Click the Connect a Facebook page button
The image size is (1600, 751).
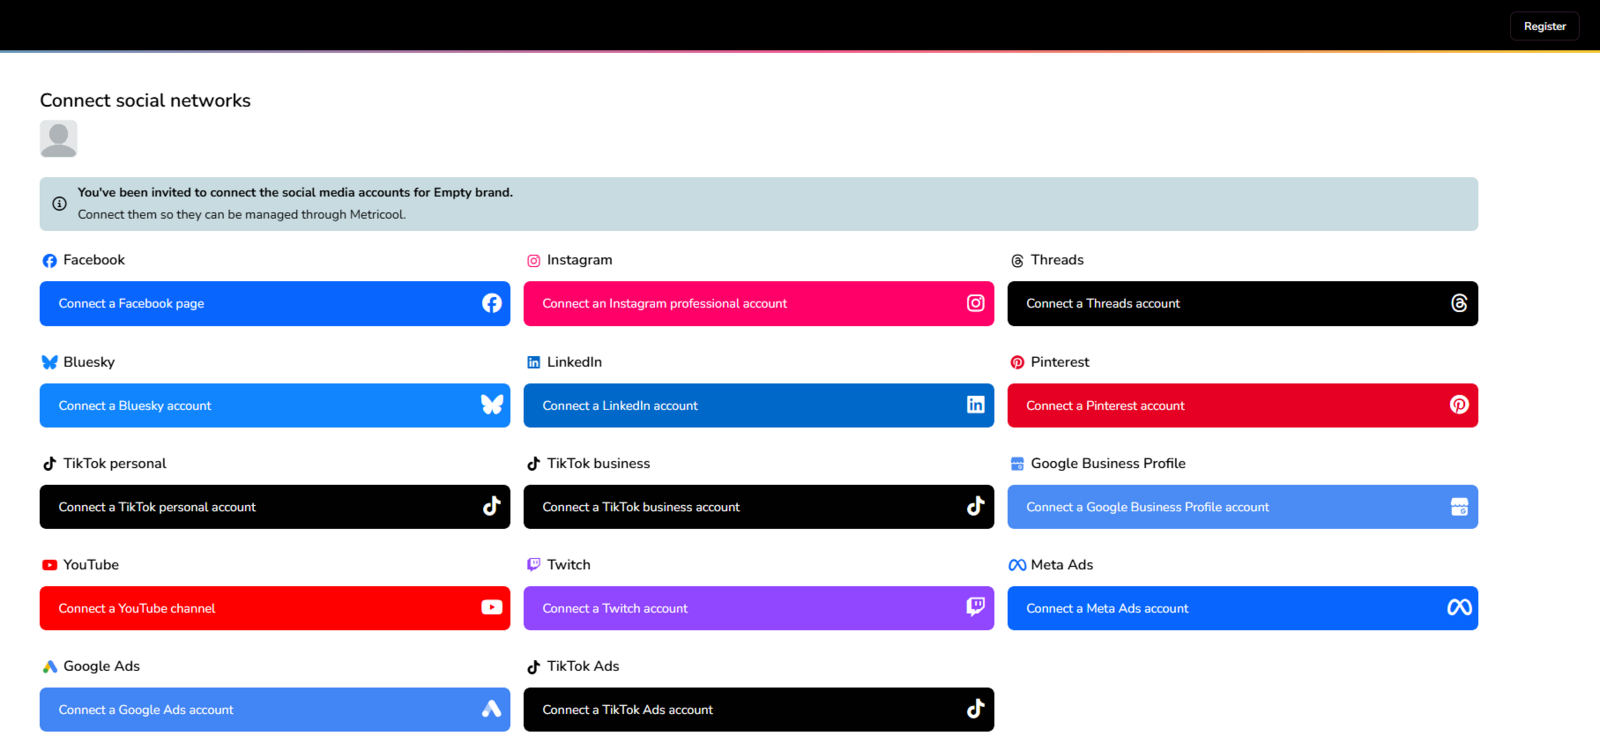275,303
